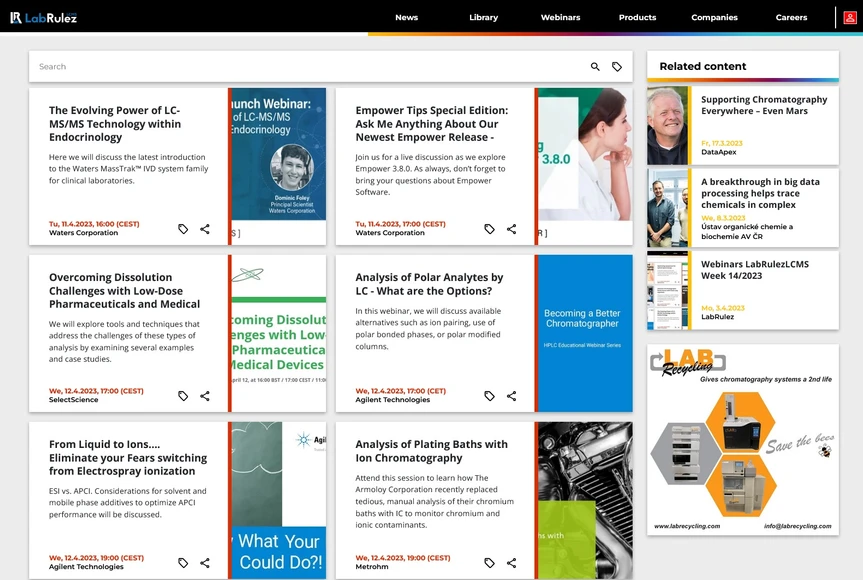863x580 pixels.
Task: Open the user account icon in header
Action: [849, 18]
